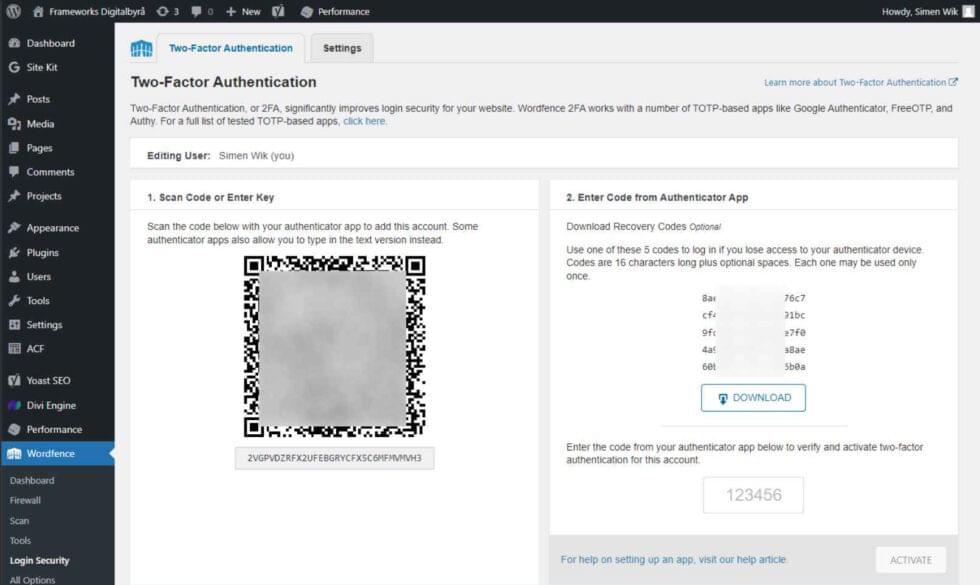
Task: Open Yoast icon in admin bar
Action: pos(278,11)
